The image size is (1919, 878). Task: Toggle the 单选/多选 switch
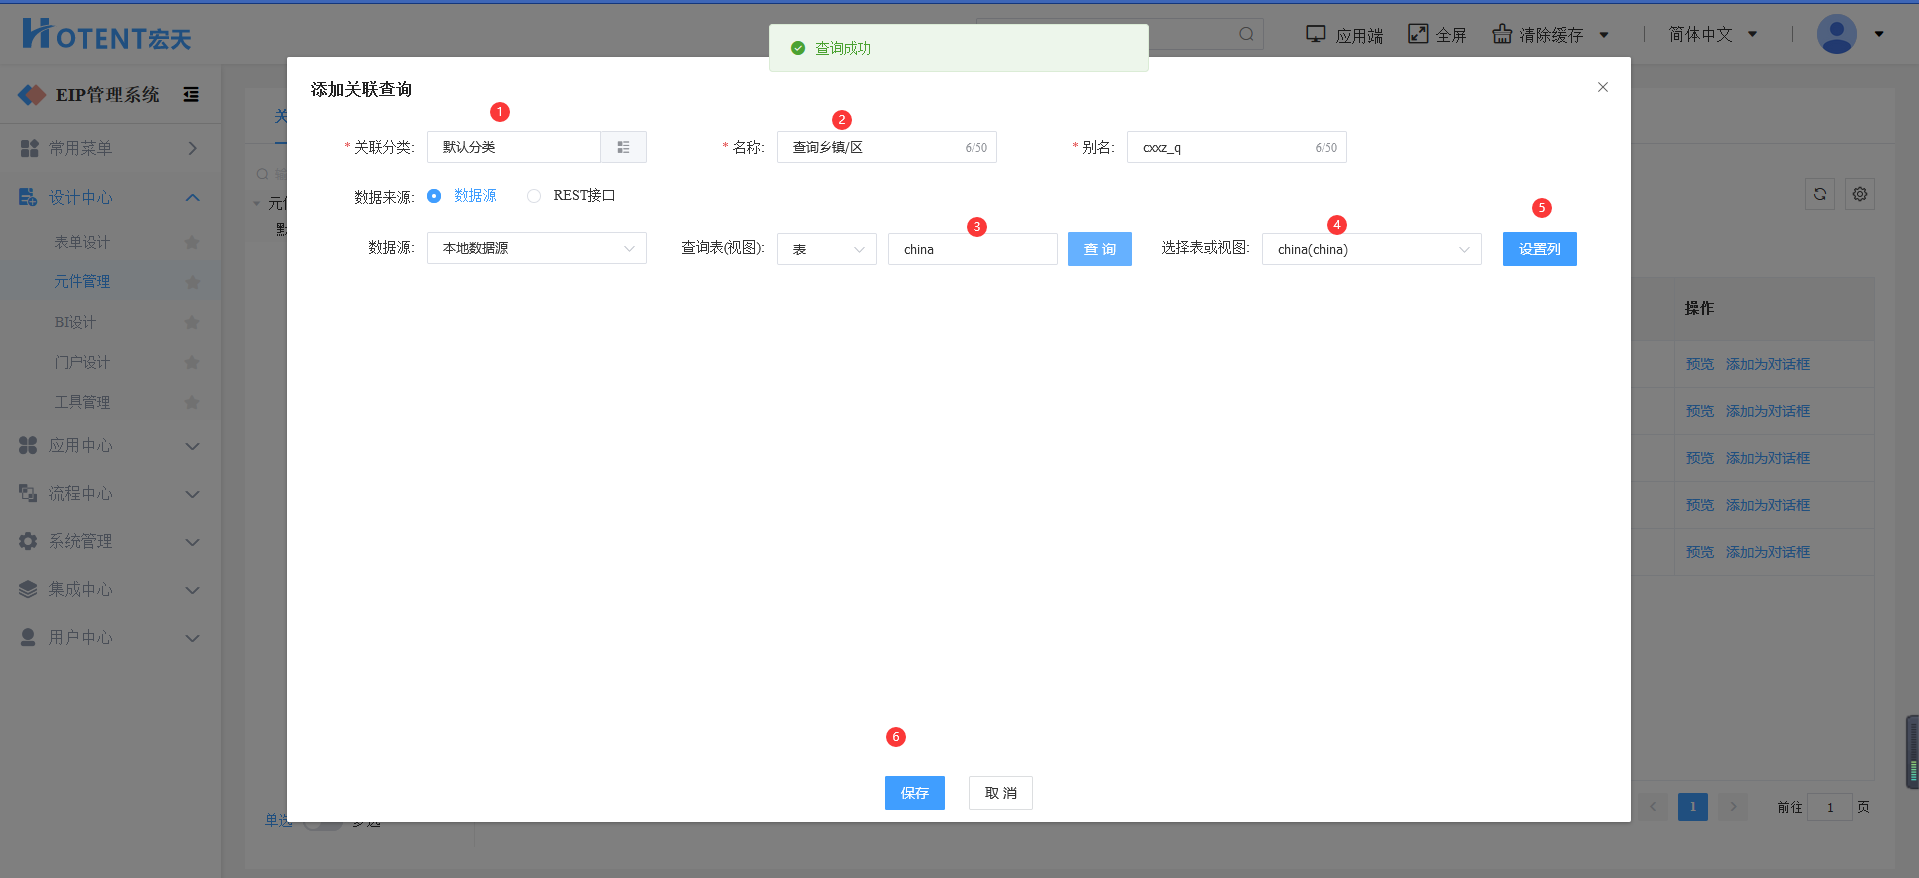coord(322,822)
